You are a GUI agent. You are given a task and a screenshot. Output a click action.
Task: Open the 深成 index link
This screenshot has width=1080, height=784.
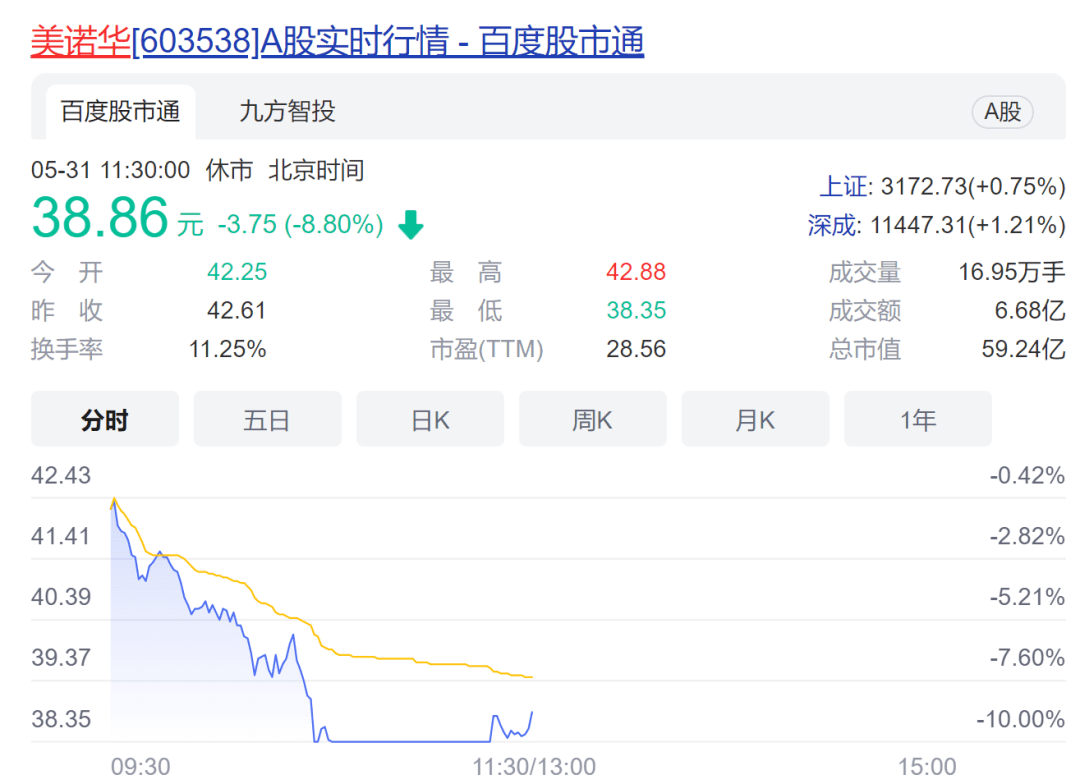pos(832,226)
